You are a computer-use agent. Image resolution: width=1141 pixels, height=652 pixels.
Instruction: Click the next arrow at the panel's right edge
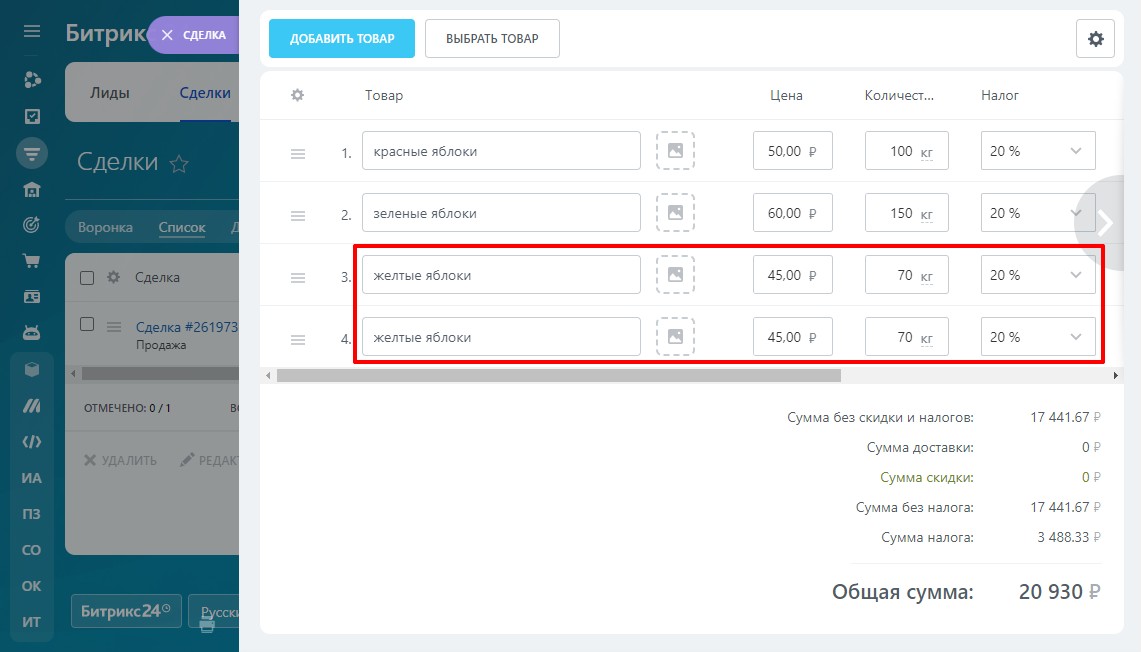tap(1105, 223)
